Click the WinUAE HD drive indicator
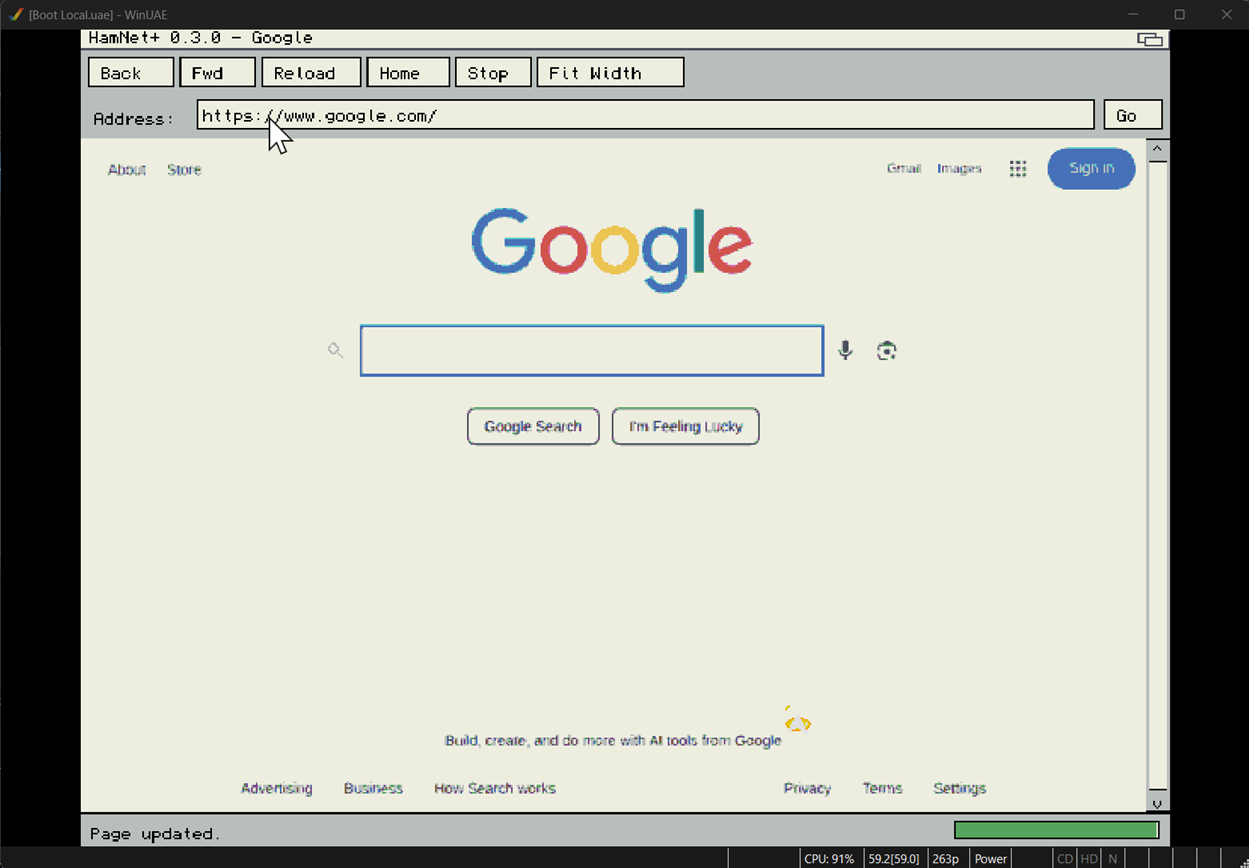Viewport: 1249px width, 868px height. (x=1089, y=858)
